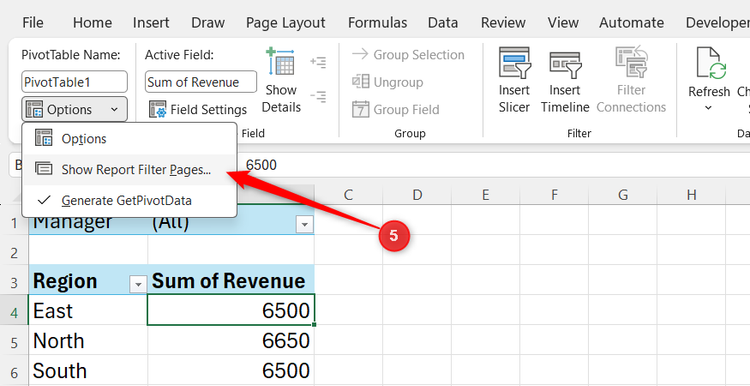Click the Show Report Filter Pages icon
This screenshot has width=750, height=386.
pyautogui.click(x=44, y=168)
